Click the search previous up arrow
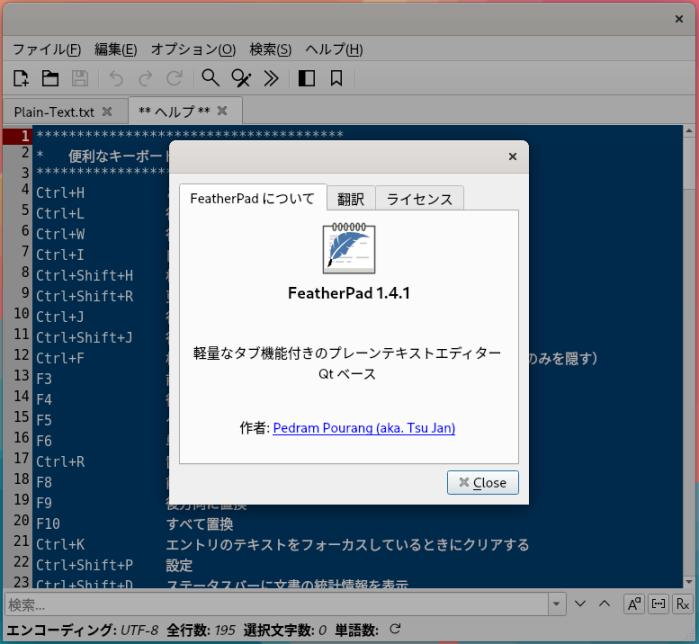This screenshot has height=644, width=699. (x=604, y=604)
